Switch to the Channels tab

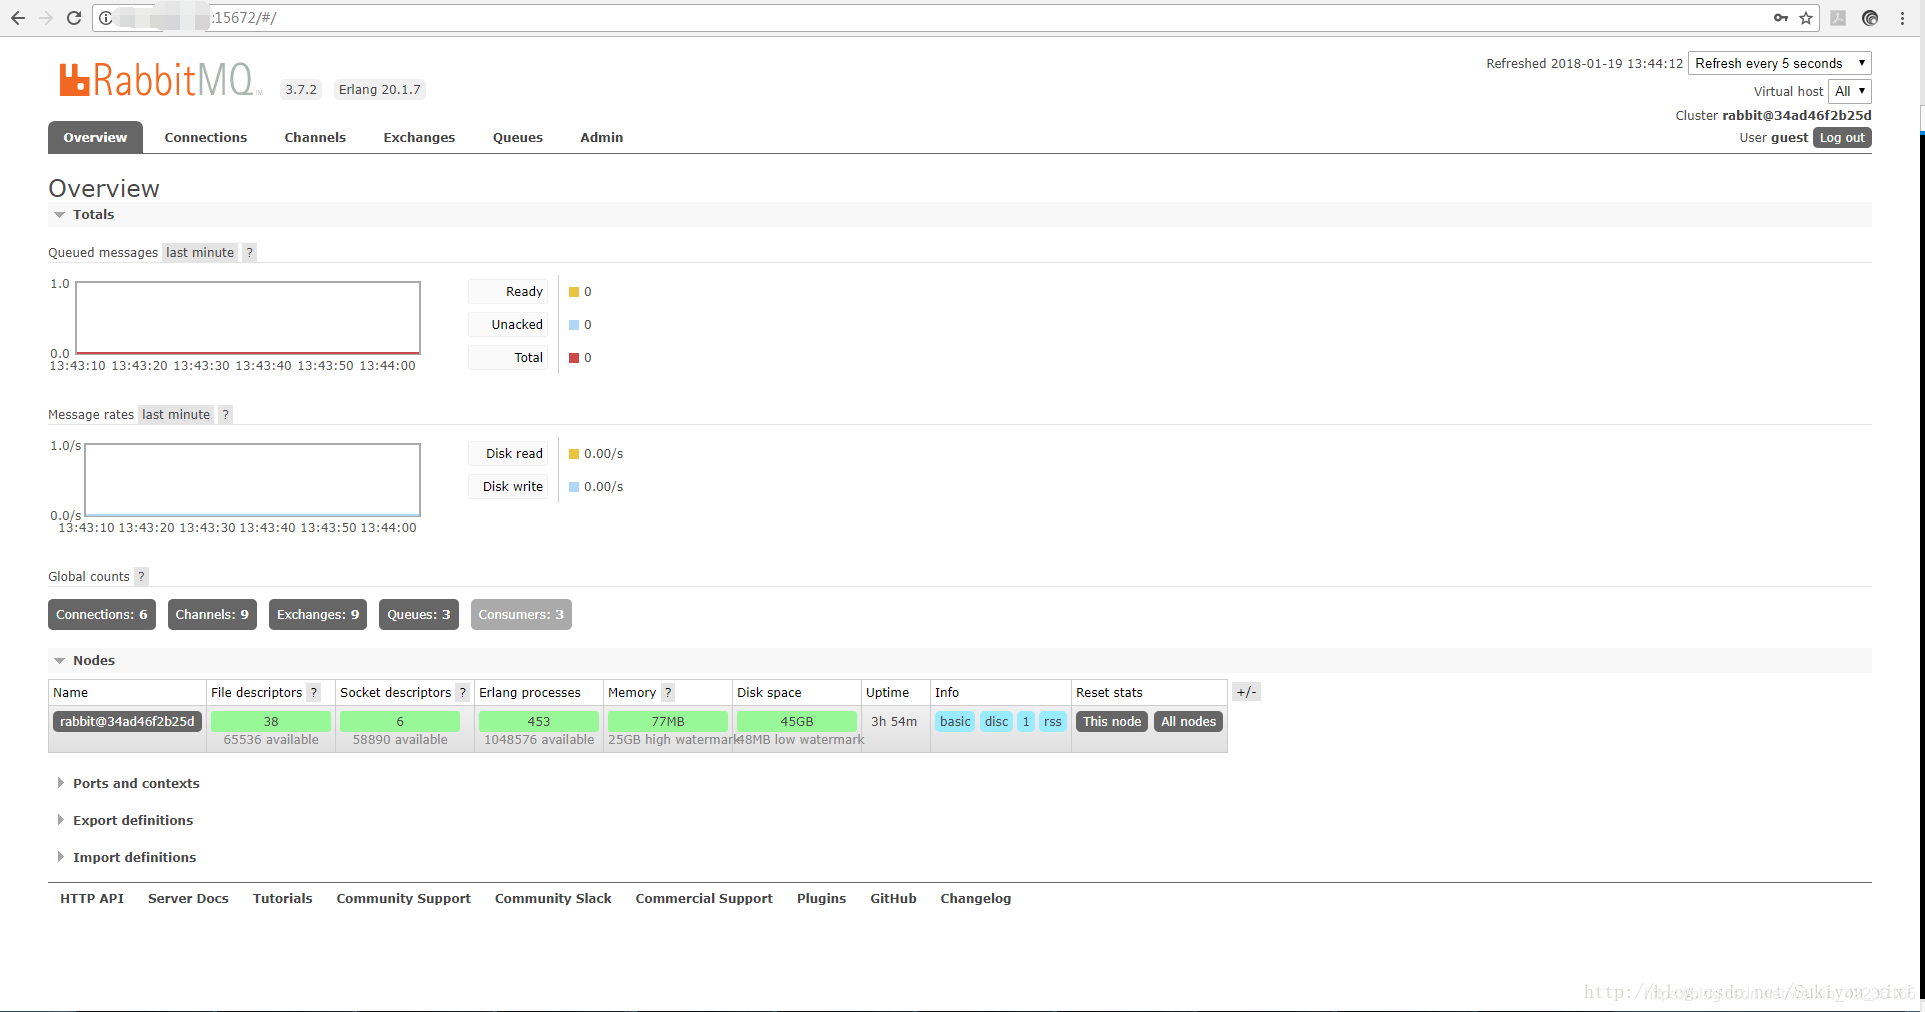[x=315, y=138]
